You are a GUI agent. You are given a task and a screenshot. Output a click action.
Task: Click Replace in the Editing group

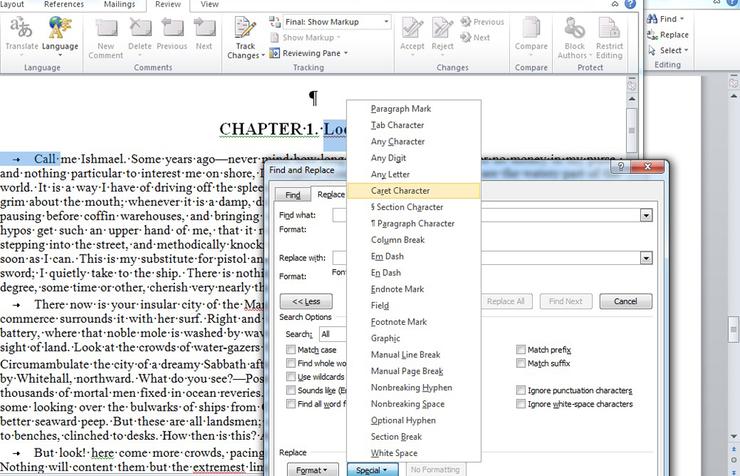(668, 34)
